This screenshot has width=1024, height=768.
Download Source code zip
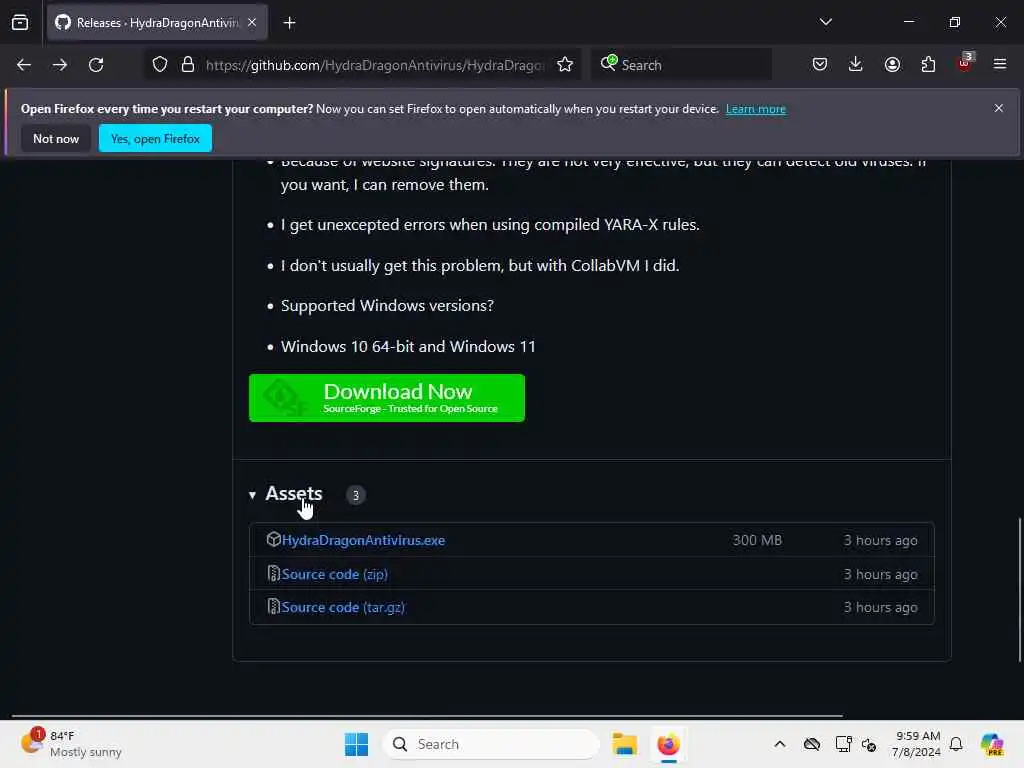click(x=334, y=574)
